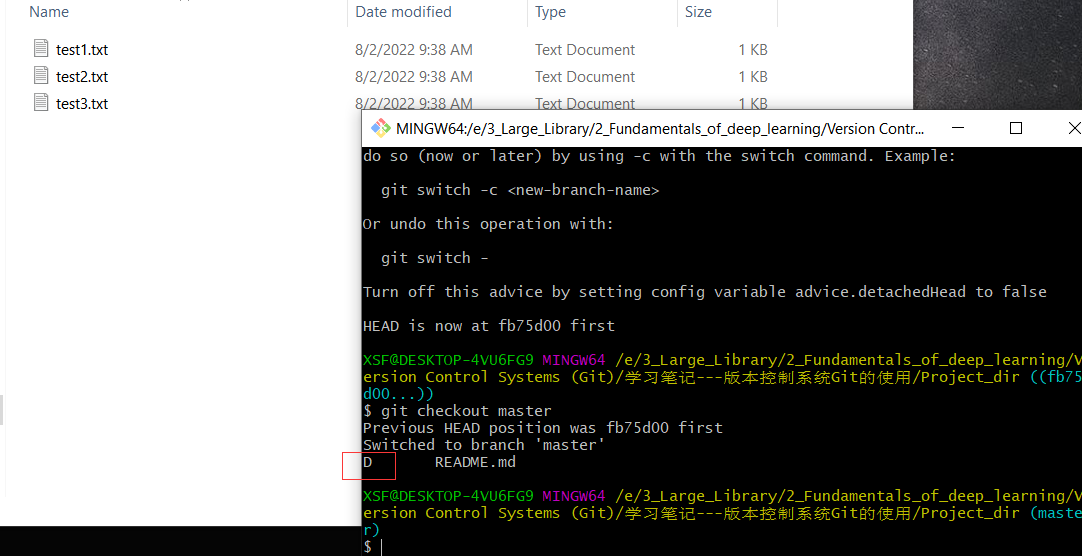This screenshot has width=1082, height=556.
Task: Sort files by Size column
Action: pos(698,12)
